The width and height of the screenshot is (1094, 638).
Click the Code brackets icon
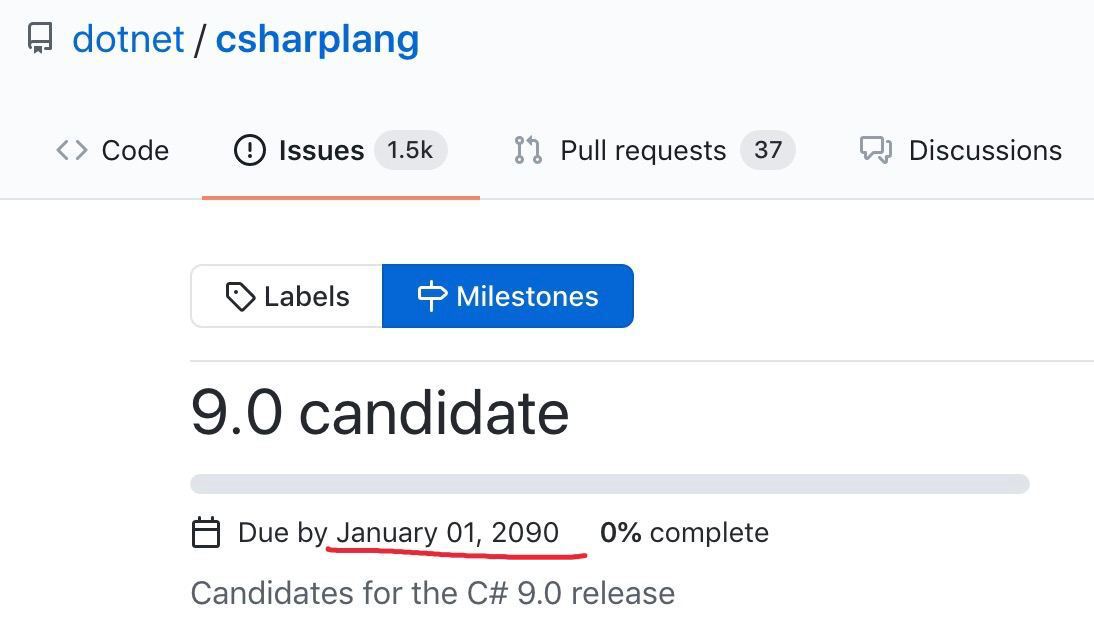pyautogui.click(x=72, y=150)
